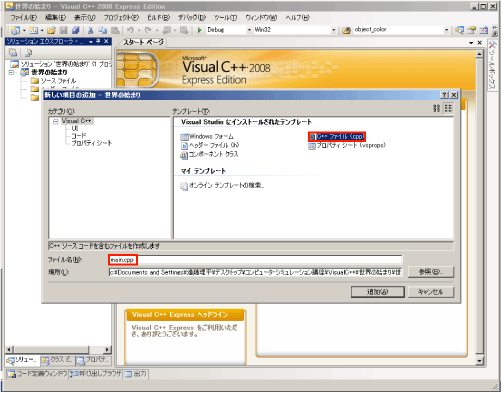Image resolution: width=501 pixels, height=393 pixels.
Task: Switch to the クラス ビュー bottom tab
Action: tap(57, 360)
